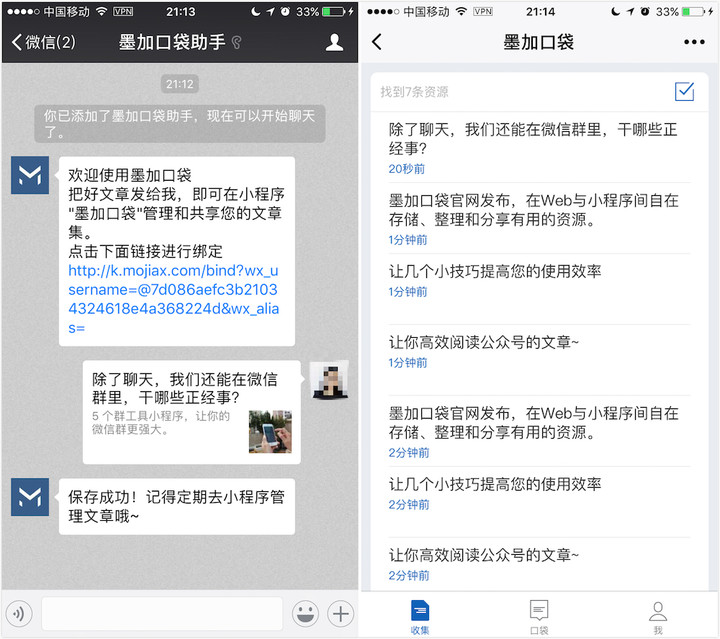Tap the system notice 你已添加了墨加口袋助手
This screenshot has height=639, width=720.
click(180, 123)
